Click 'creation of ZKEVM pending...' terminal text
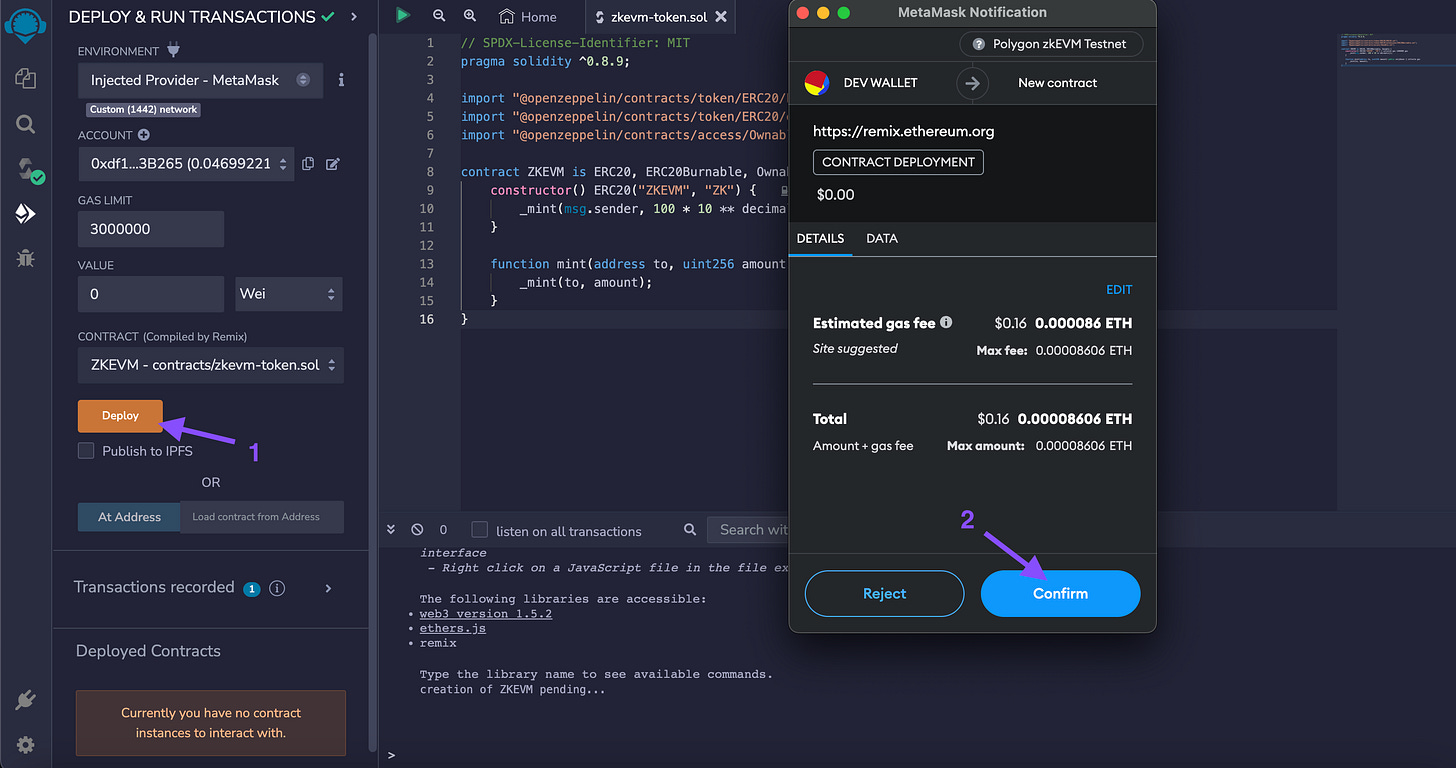Image resolution: width=1456 pixels, height=768 pixels. pos(513,689)
